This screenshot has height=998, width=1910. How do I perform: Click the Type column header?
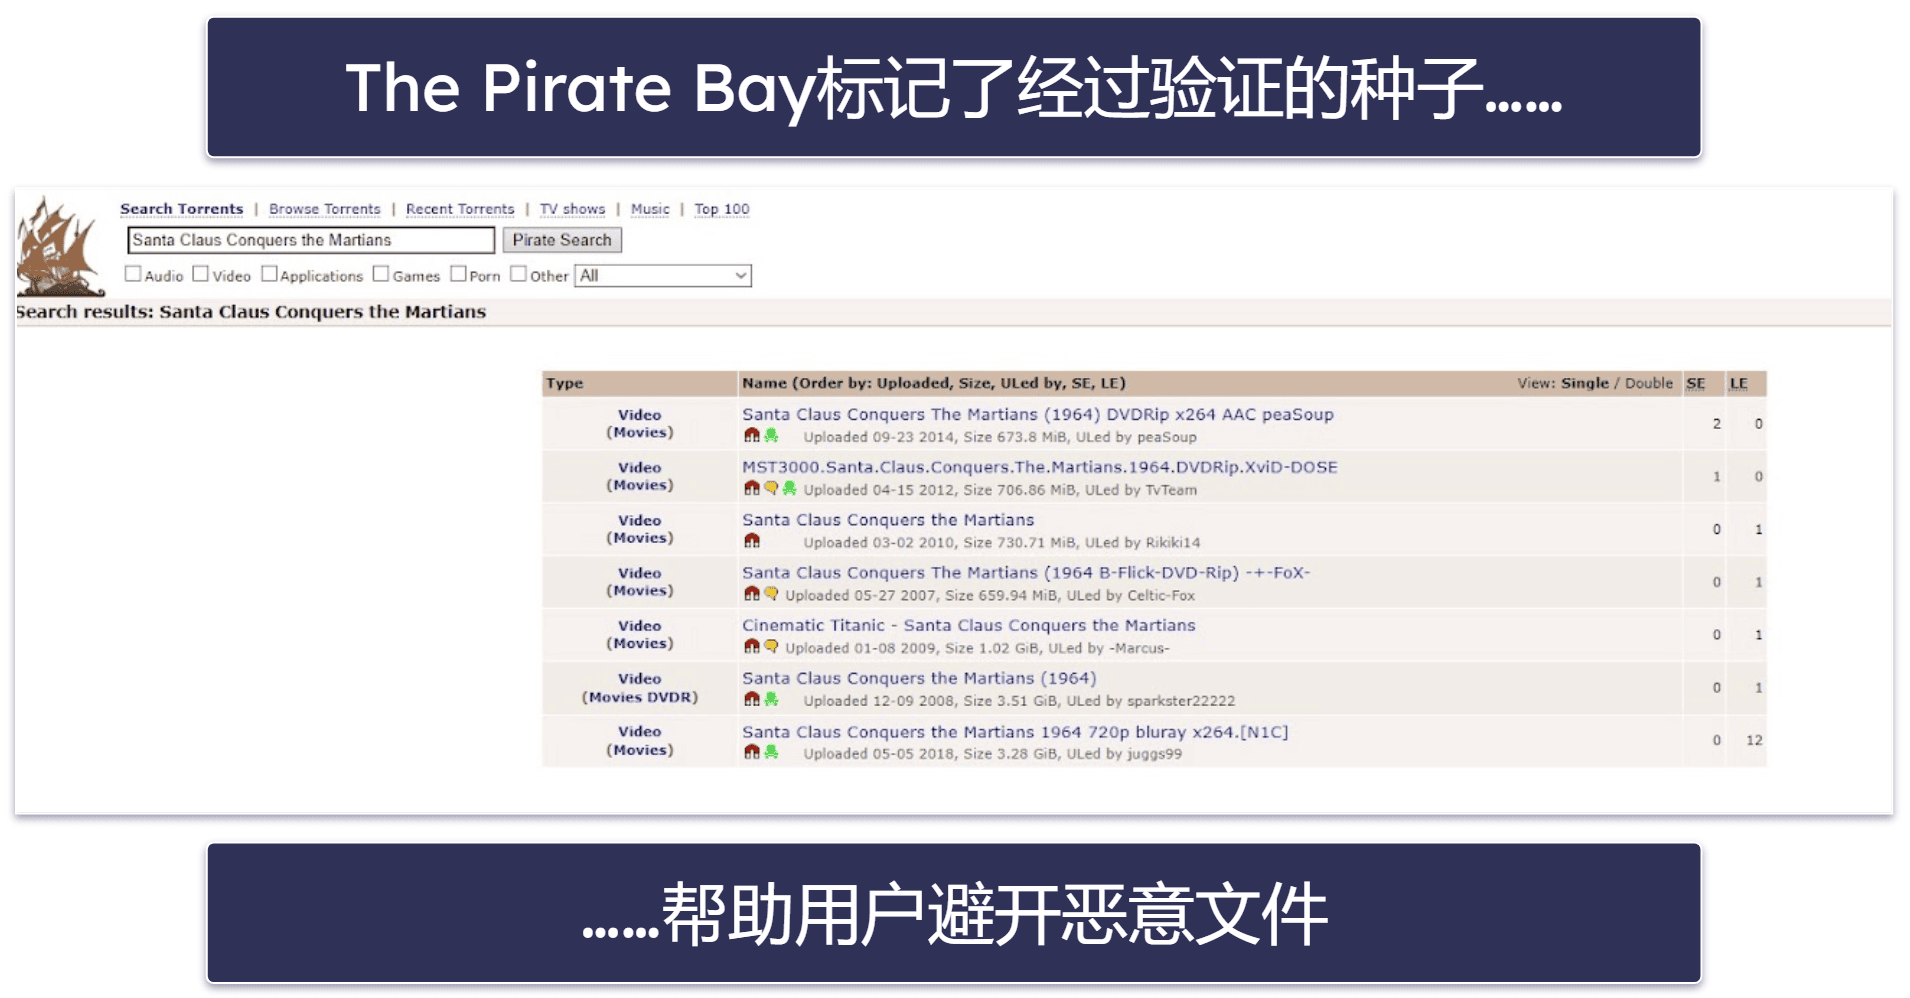565,383
